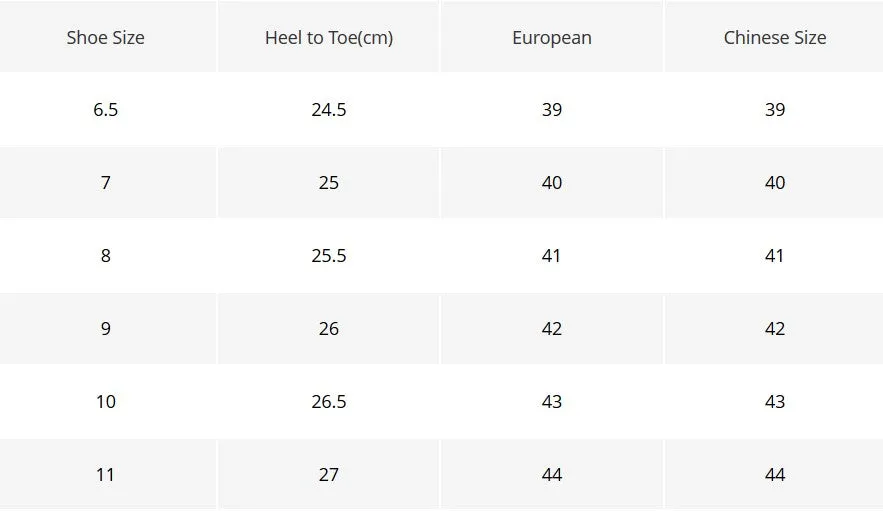Image resolution: width=883 pixels, height=511 pixels.
Task: Select Chinese size 43 cell
Action: pyautogui.click(x=775, y=402)
